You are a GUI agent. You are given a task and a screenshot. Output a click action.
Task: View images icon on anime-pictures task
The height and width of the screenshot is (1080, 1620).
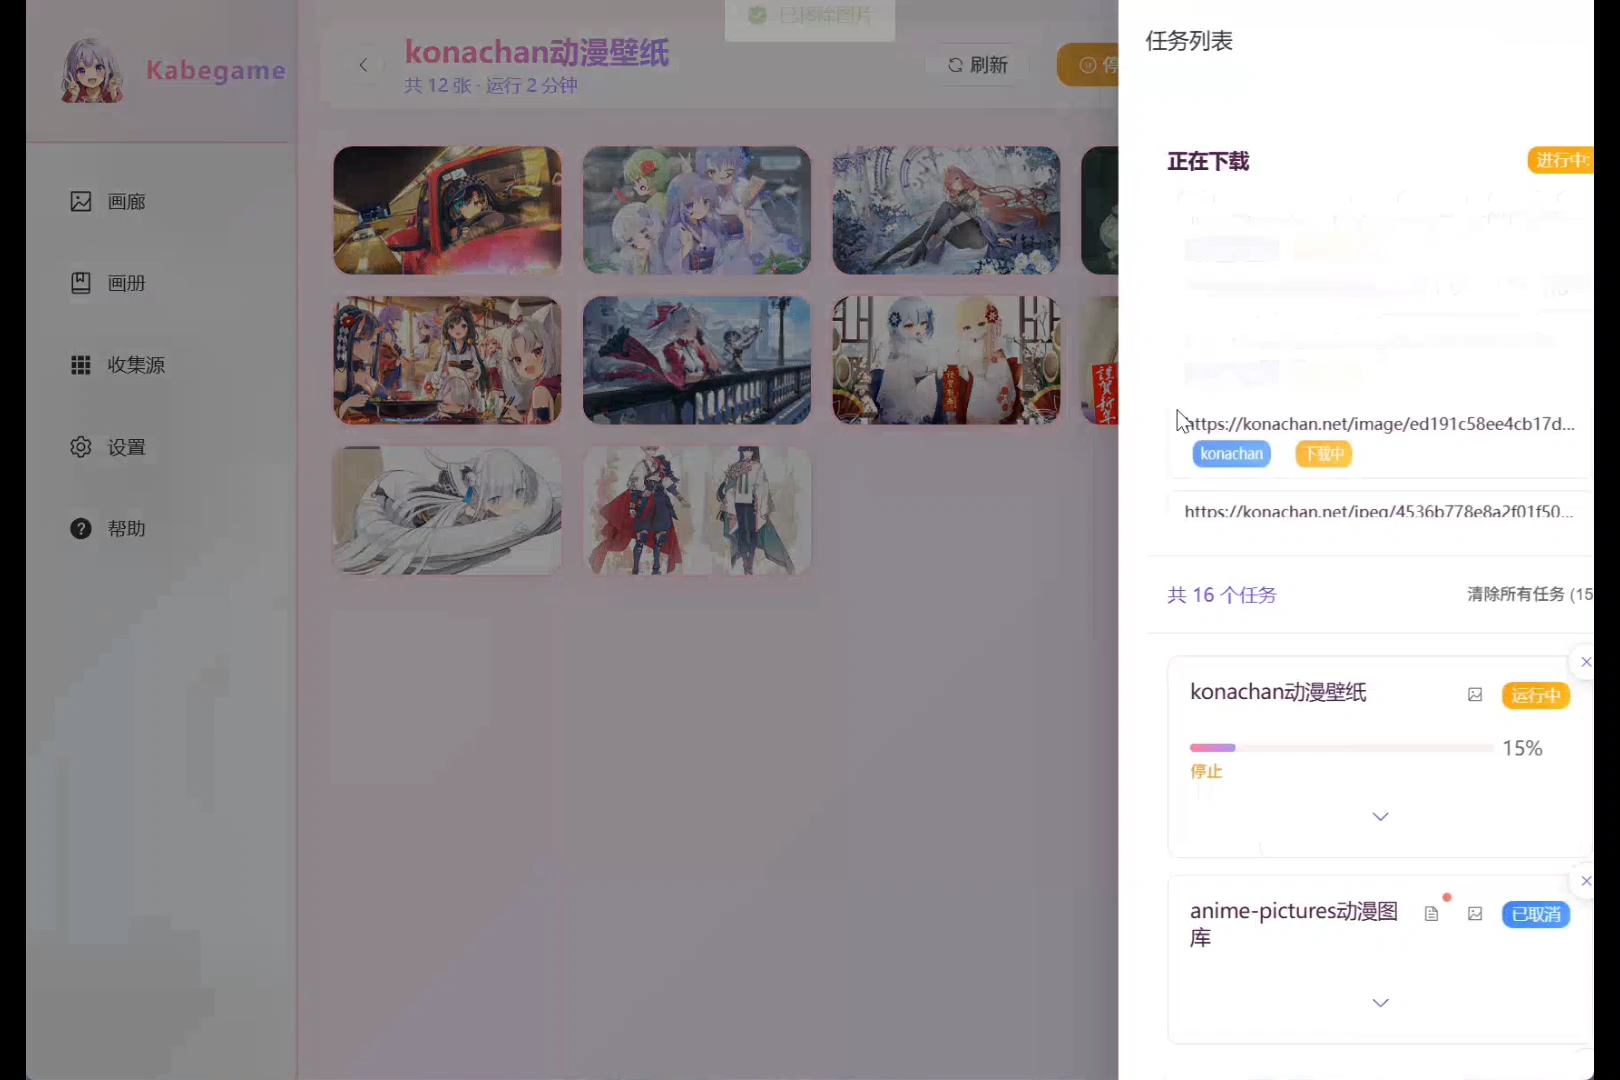tap(1475, 914)
